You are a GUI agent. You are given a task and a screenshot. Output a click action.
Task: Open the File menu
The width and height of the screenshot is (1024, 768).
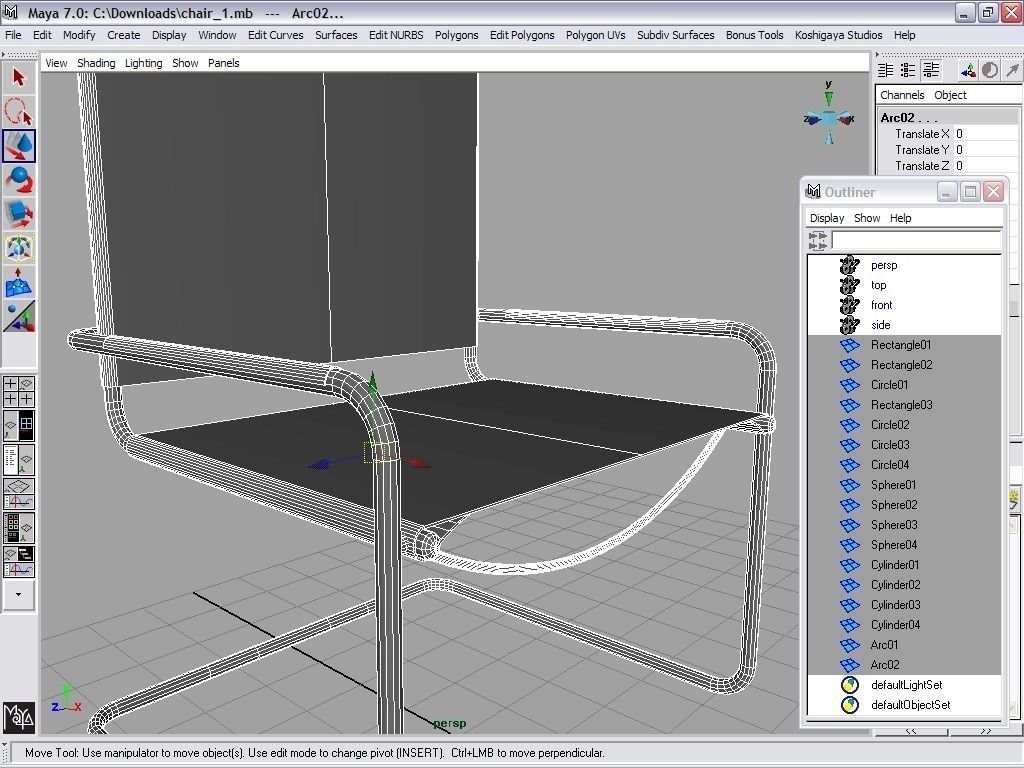[13, 35]
